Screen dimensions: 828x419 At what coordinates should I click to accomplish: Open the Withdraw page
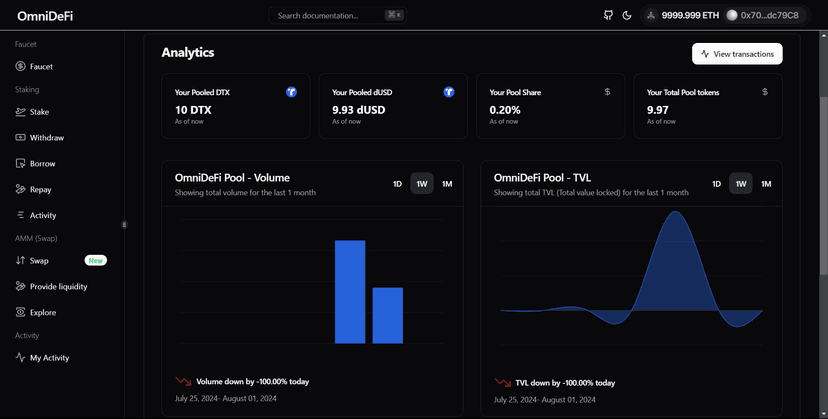coord(46,138)
